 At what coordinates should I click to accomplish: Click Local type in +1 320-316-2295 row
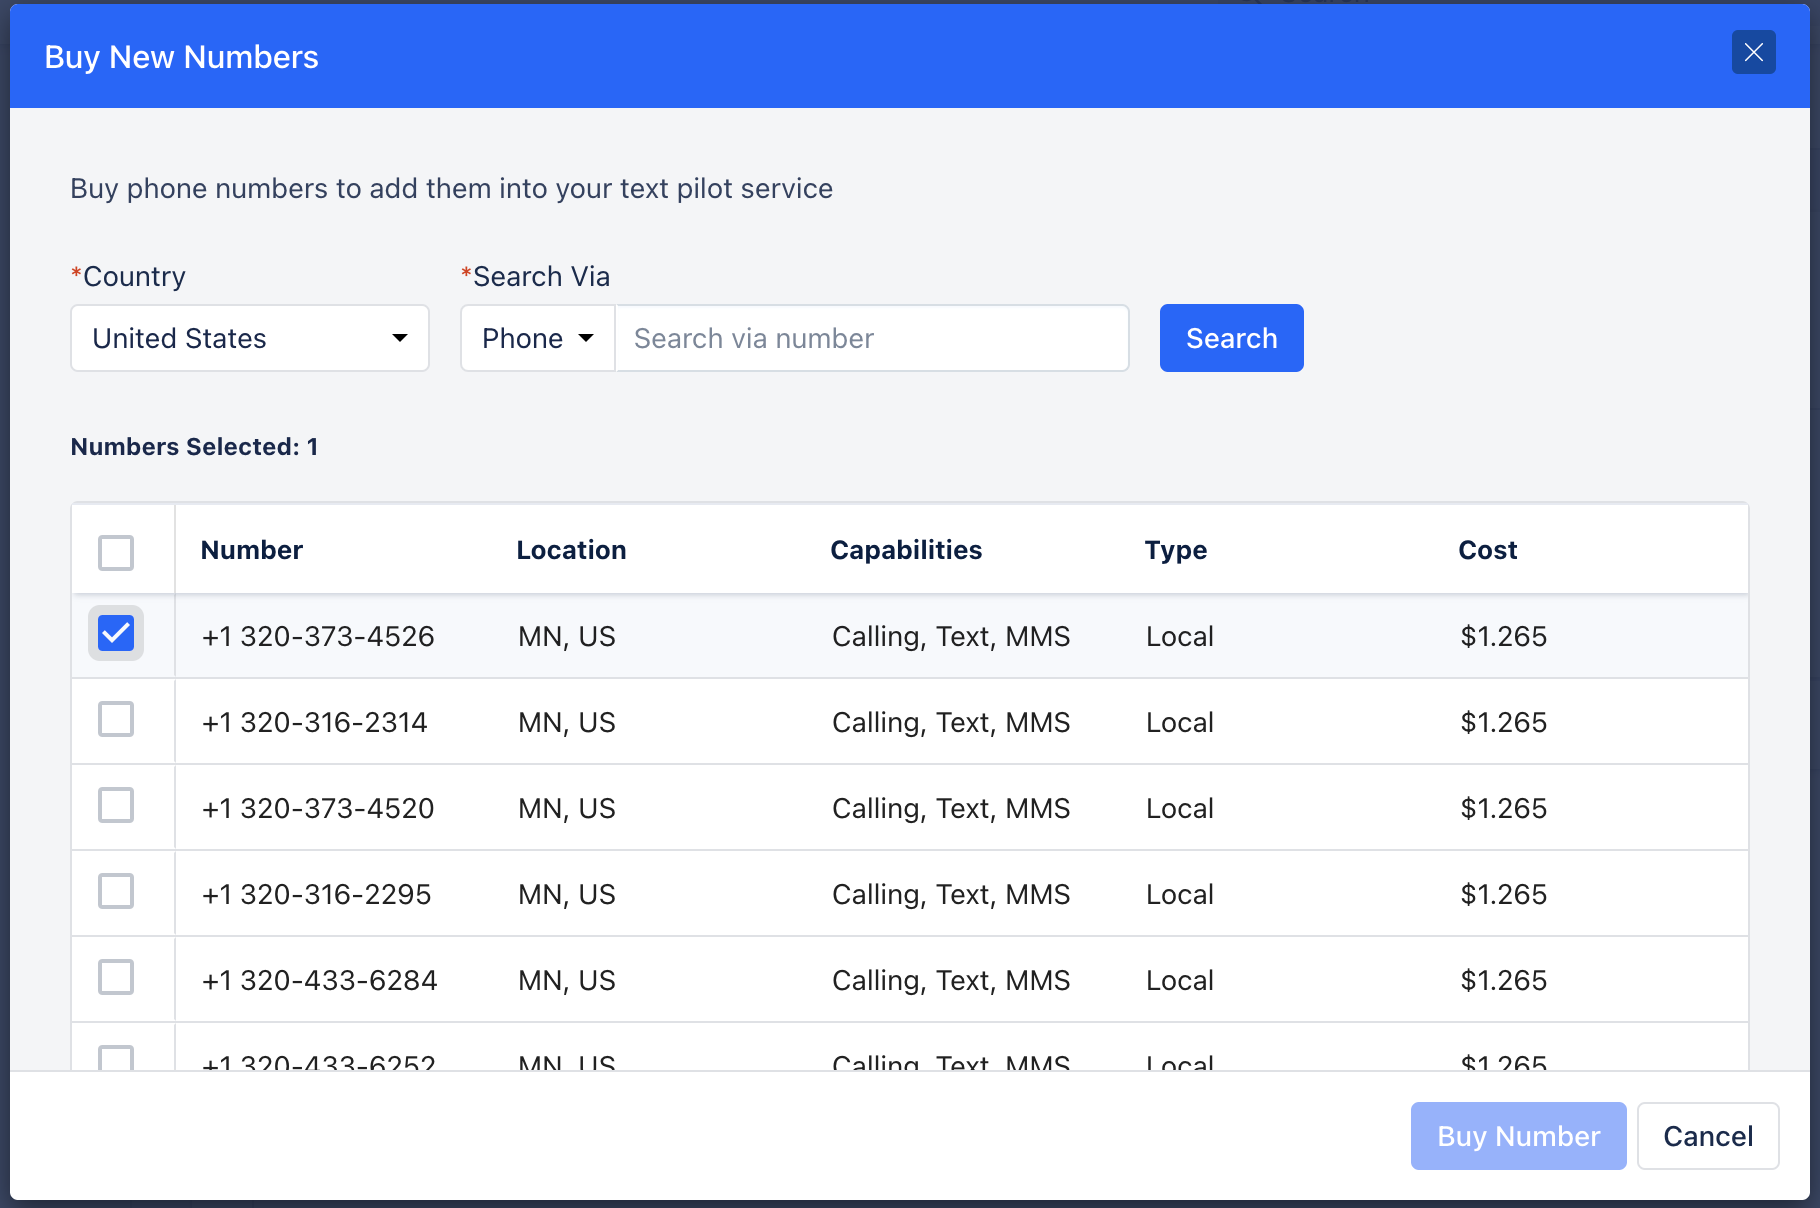pos(1180,894)
